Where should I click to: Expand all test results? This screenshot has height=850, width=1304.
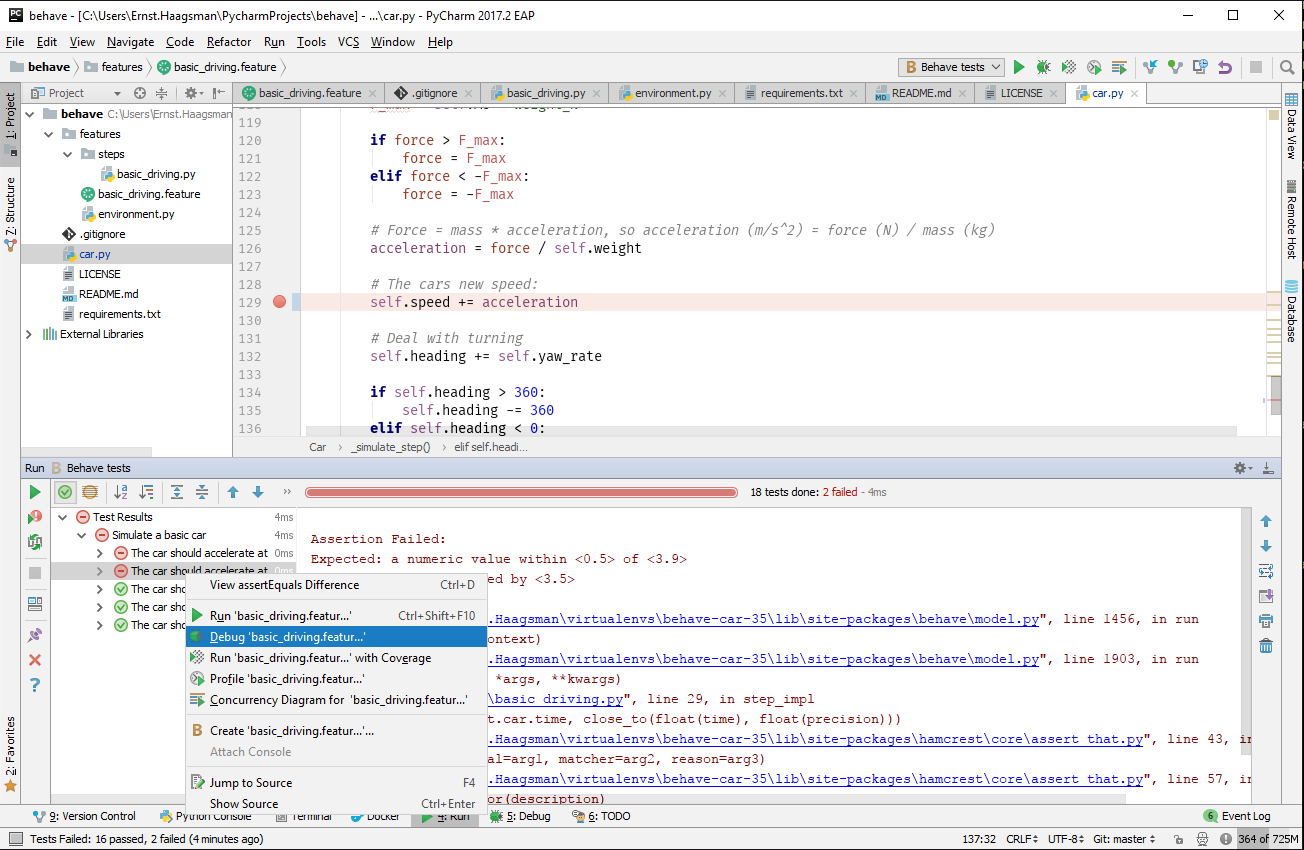point(177,492)
